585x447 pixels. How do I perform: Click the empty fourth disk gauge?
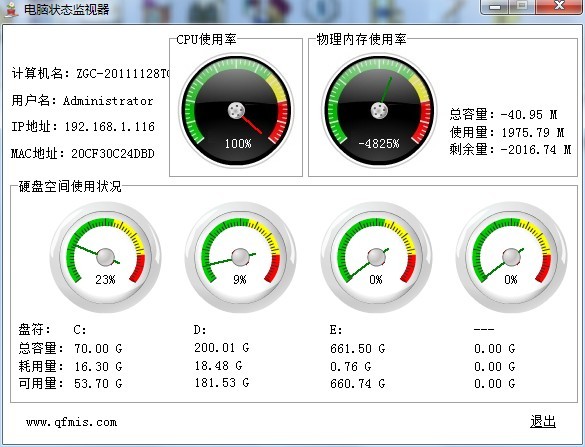(511, 257)
